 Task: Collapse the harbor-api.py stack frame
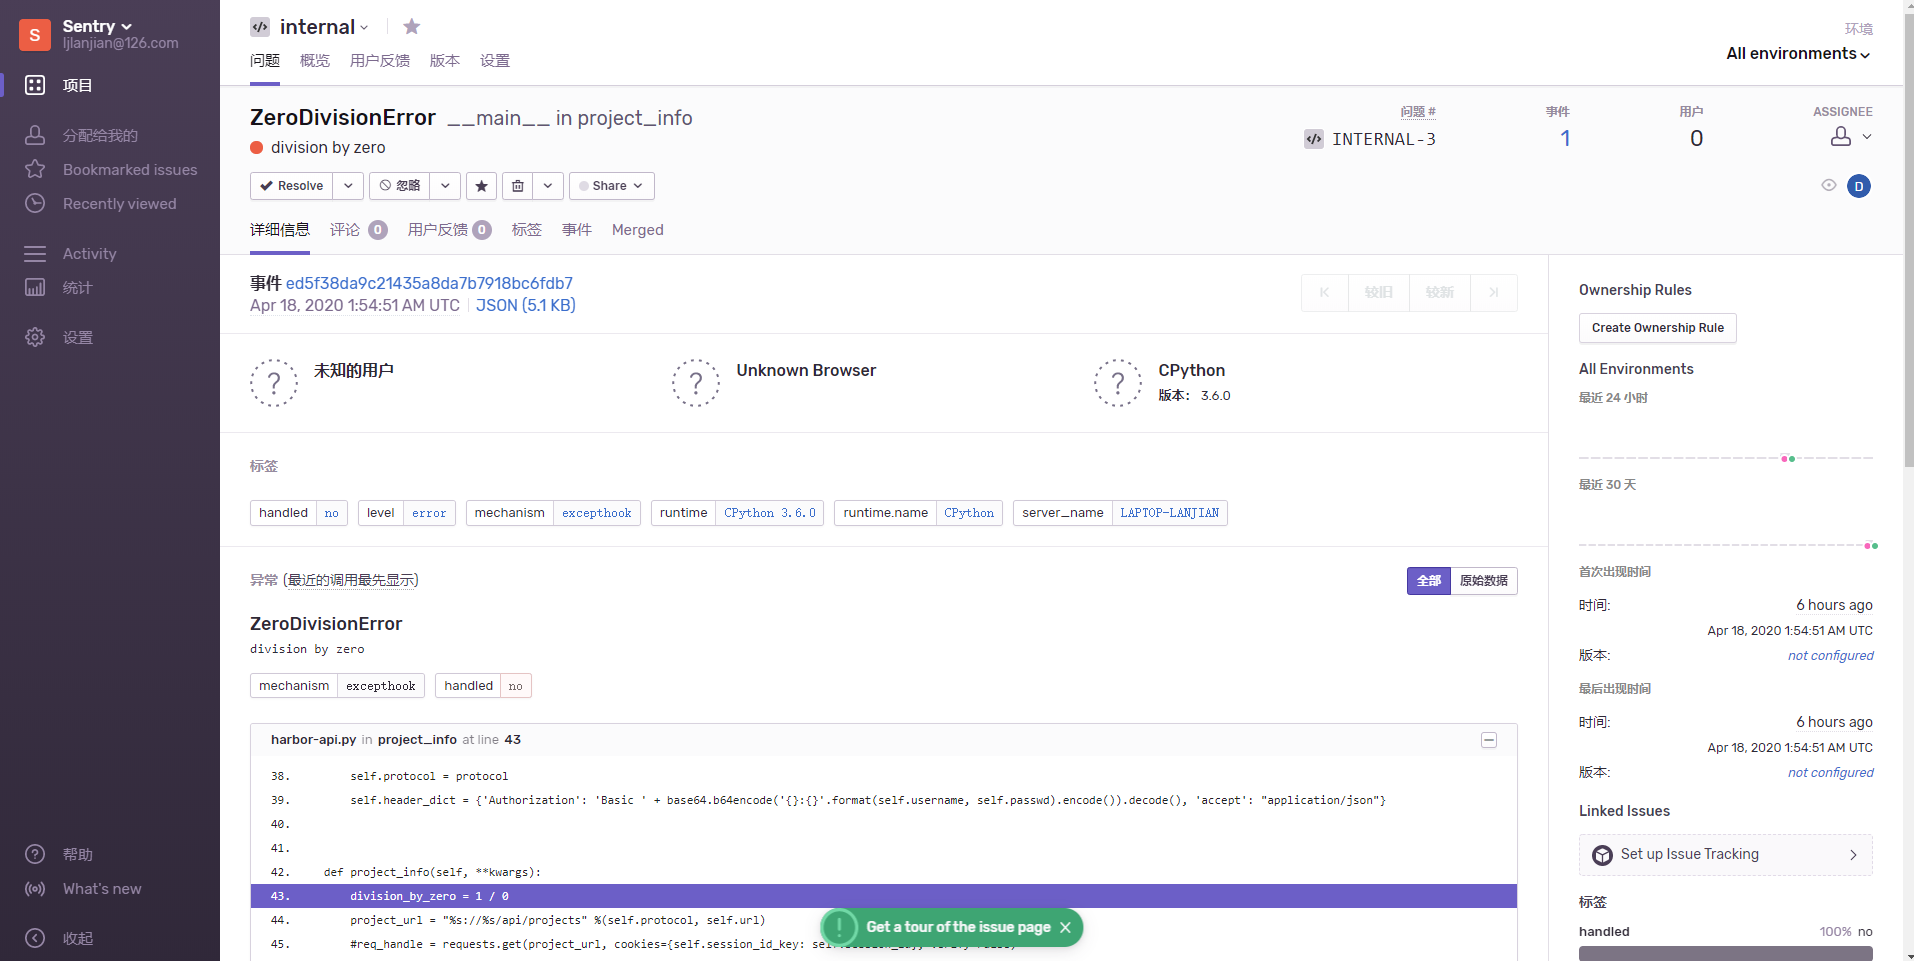pyautogui.click(x=1488, y=740)
